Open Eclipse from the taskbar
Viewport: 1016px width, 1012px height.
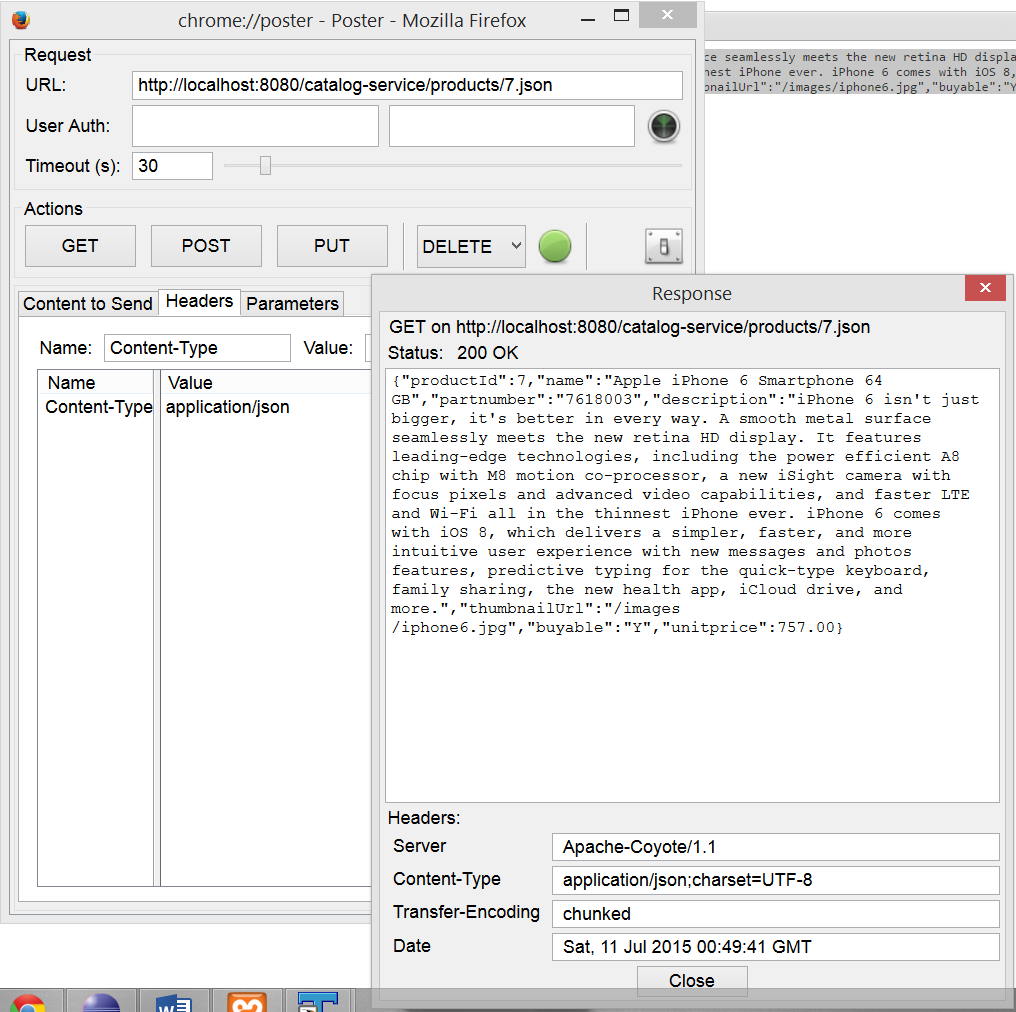[101, 1001]
